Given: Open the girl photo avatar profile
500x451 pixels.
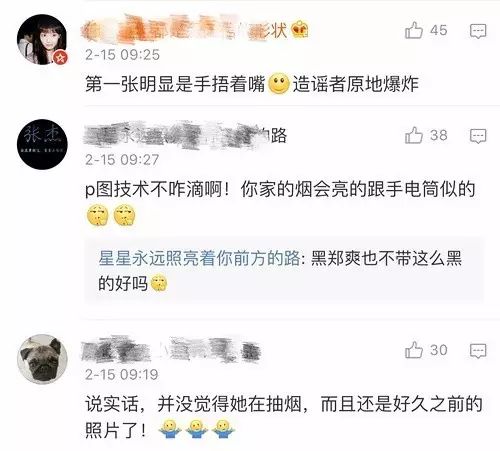Looking at the screenshot, I should coord(42,39).
